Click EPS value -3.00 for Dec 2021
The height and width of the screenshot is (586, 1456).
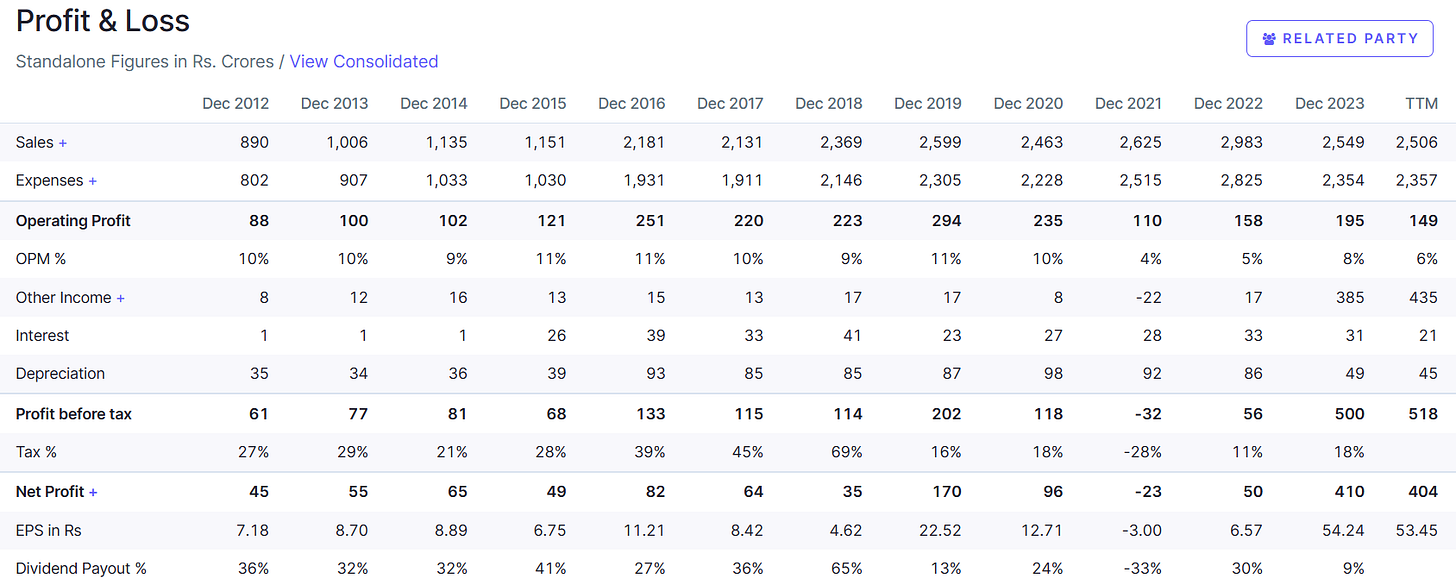coord(1143,530)
